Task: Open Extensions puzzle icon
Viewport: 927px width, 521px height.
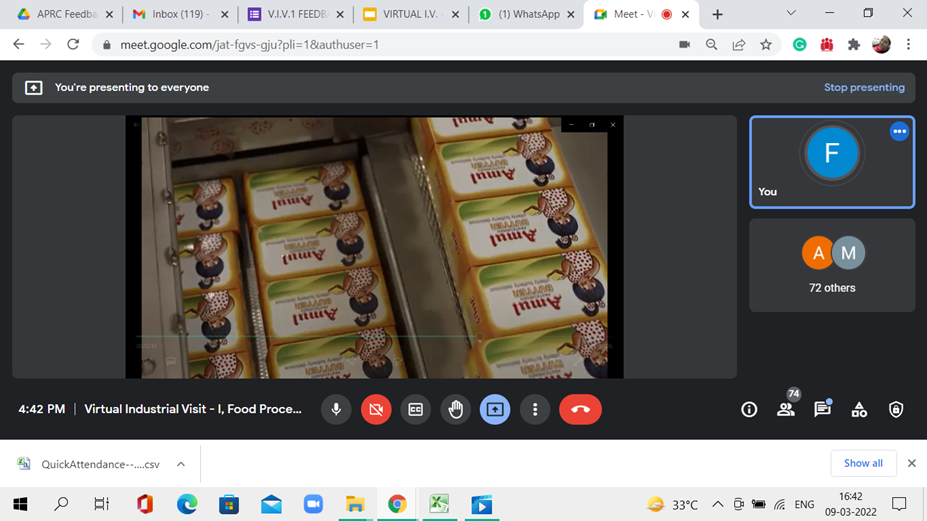Action: [x=854, y=44]
